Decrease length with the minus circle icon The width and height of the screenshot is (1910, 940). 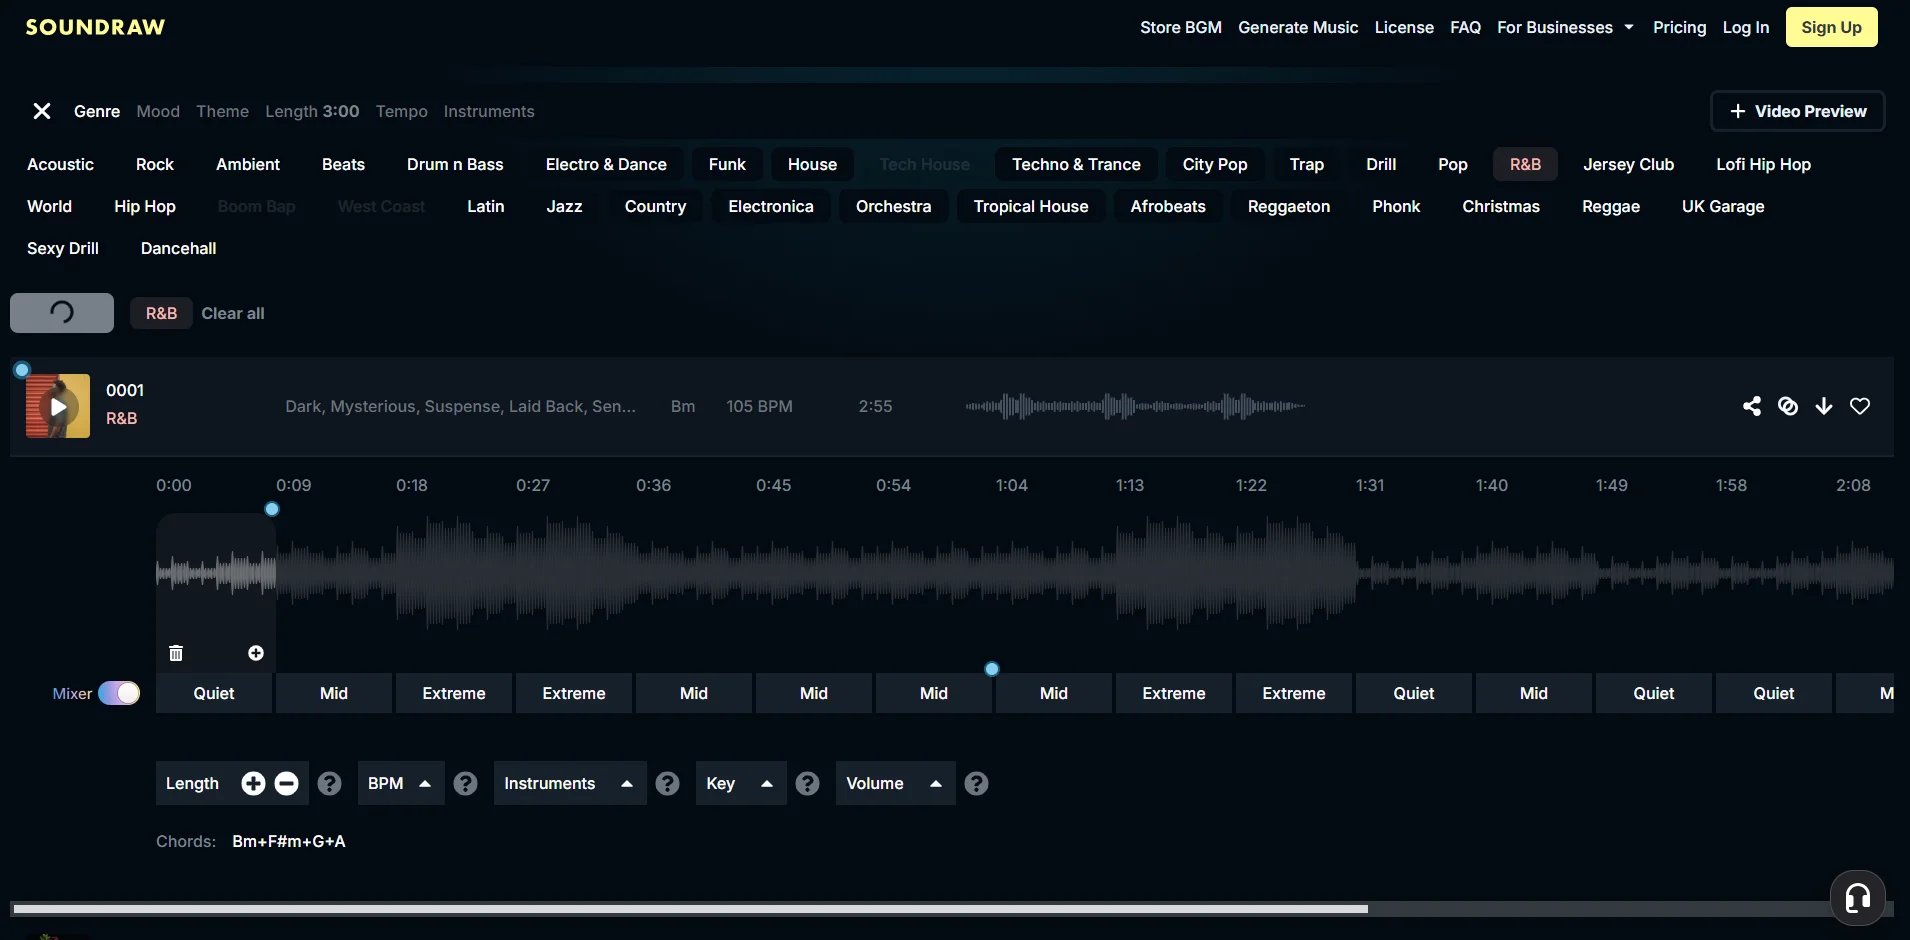tap(287, 783)
